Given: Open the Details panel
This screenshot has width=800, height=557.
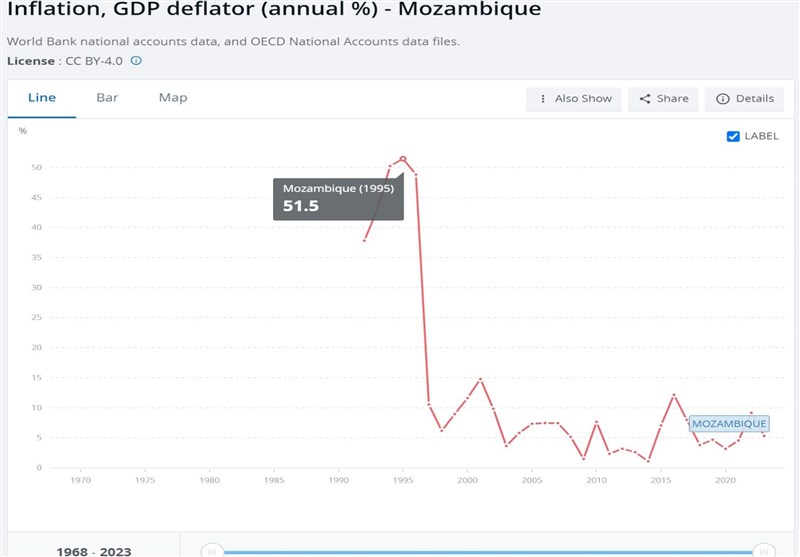Looking at the screenshot, I should click(745, 99).
